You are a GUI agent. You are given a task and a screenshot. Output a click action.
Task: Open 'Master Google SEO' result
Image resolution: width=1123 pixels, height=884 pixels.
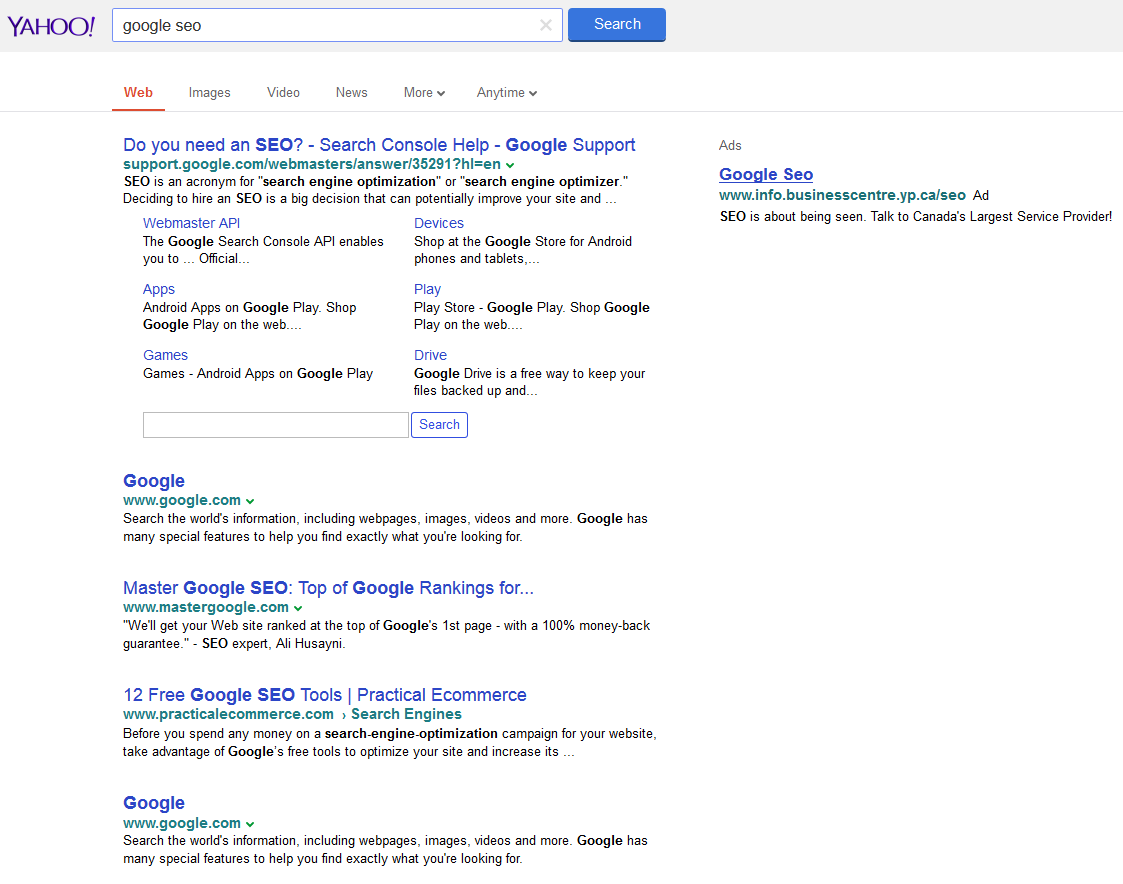(328, 588)
